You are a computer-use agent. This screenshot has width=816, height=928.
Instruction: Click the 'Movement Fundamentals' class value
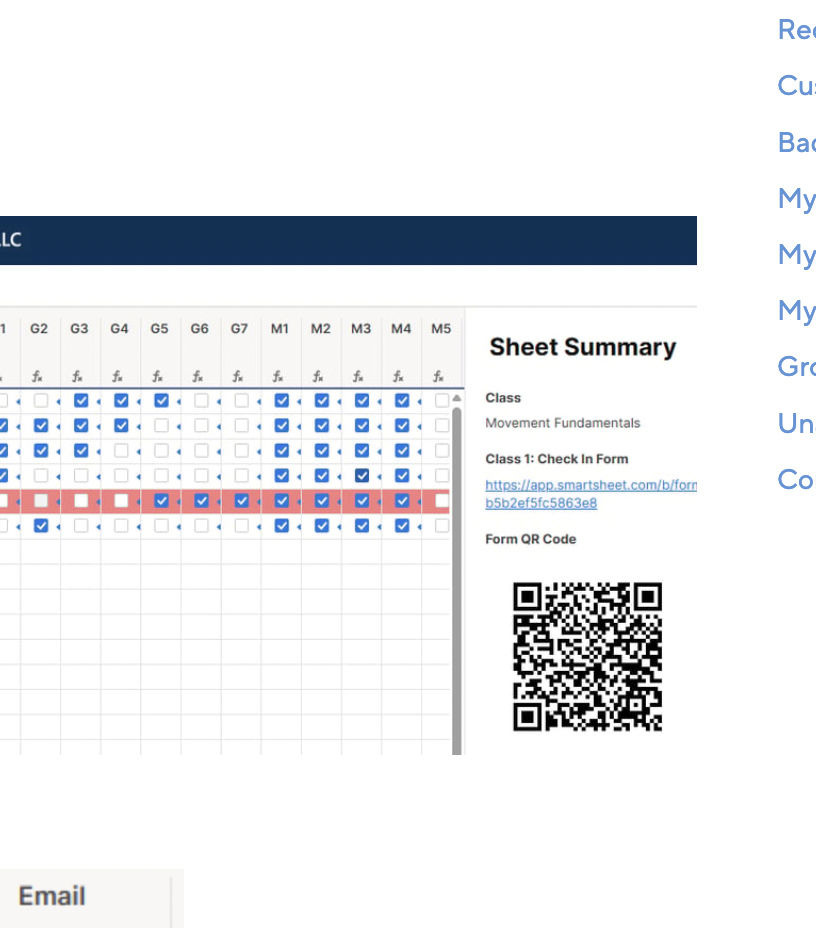(563, 423)
